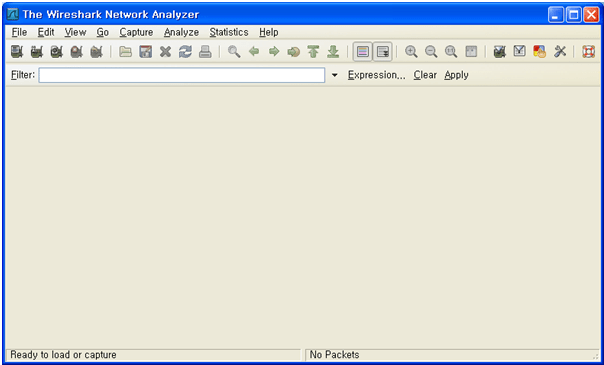Viewport: 604px width, 365px height.
Task: Click 'No Packets' status text
Action: coord(334,355)
